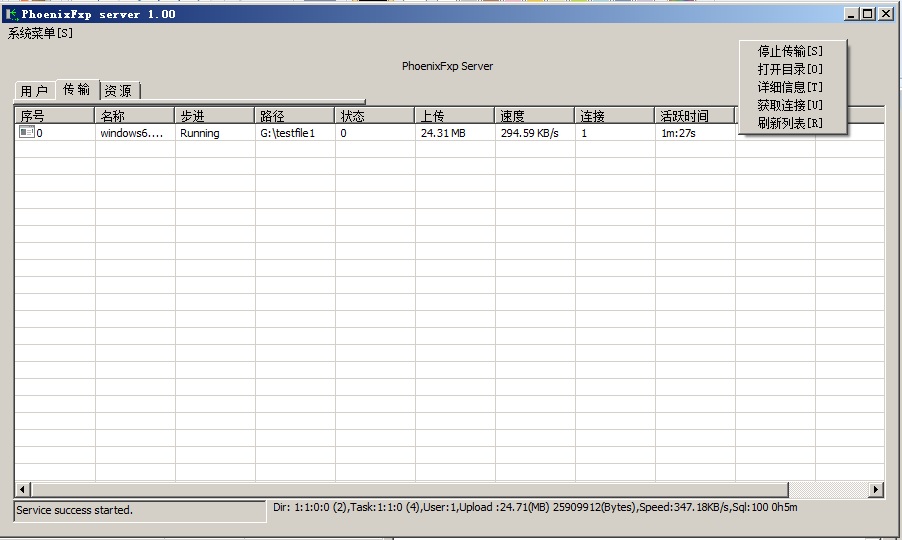Sort by the 序号 column header
The width and height of the screenshot is (902, 540).
click(55, 116)
